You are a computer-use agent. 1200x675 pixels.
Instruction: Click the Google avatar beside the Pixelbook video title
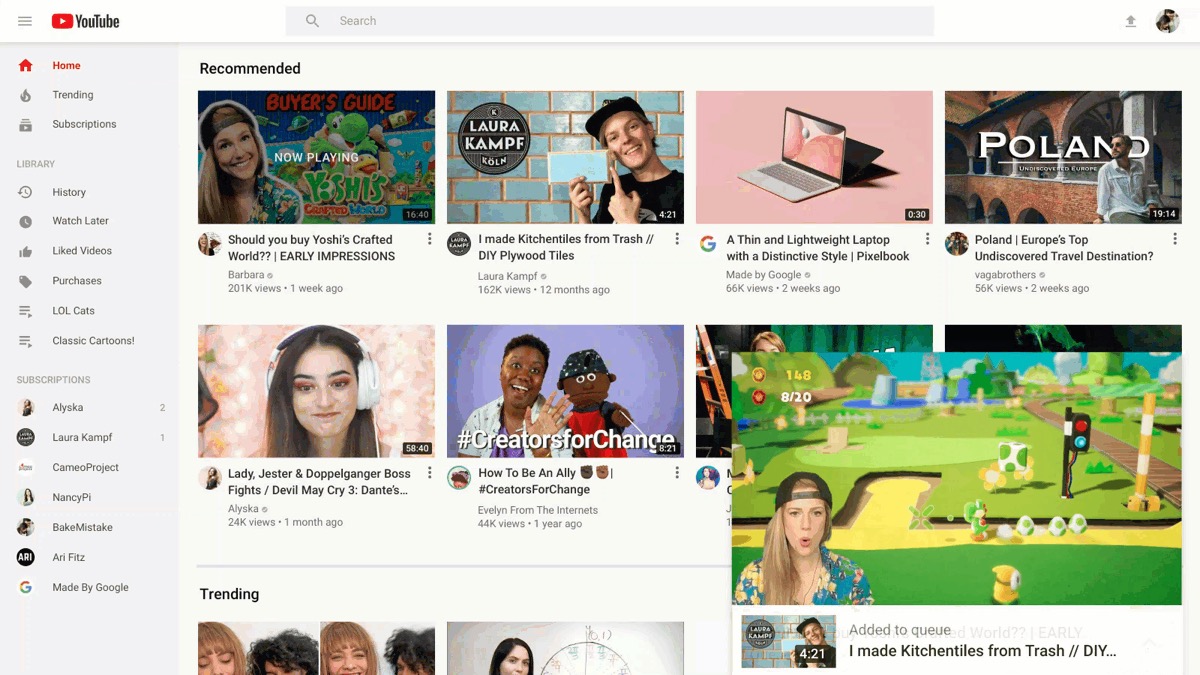[x=708, y=244]
